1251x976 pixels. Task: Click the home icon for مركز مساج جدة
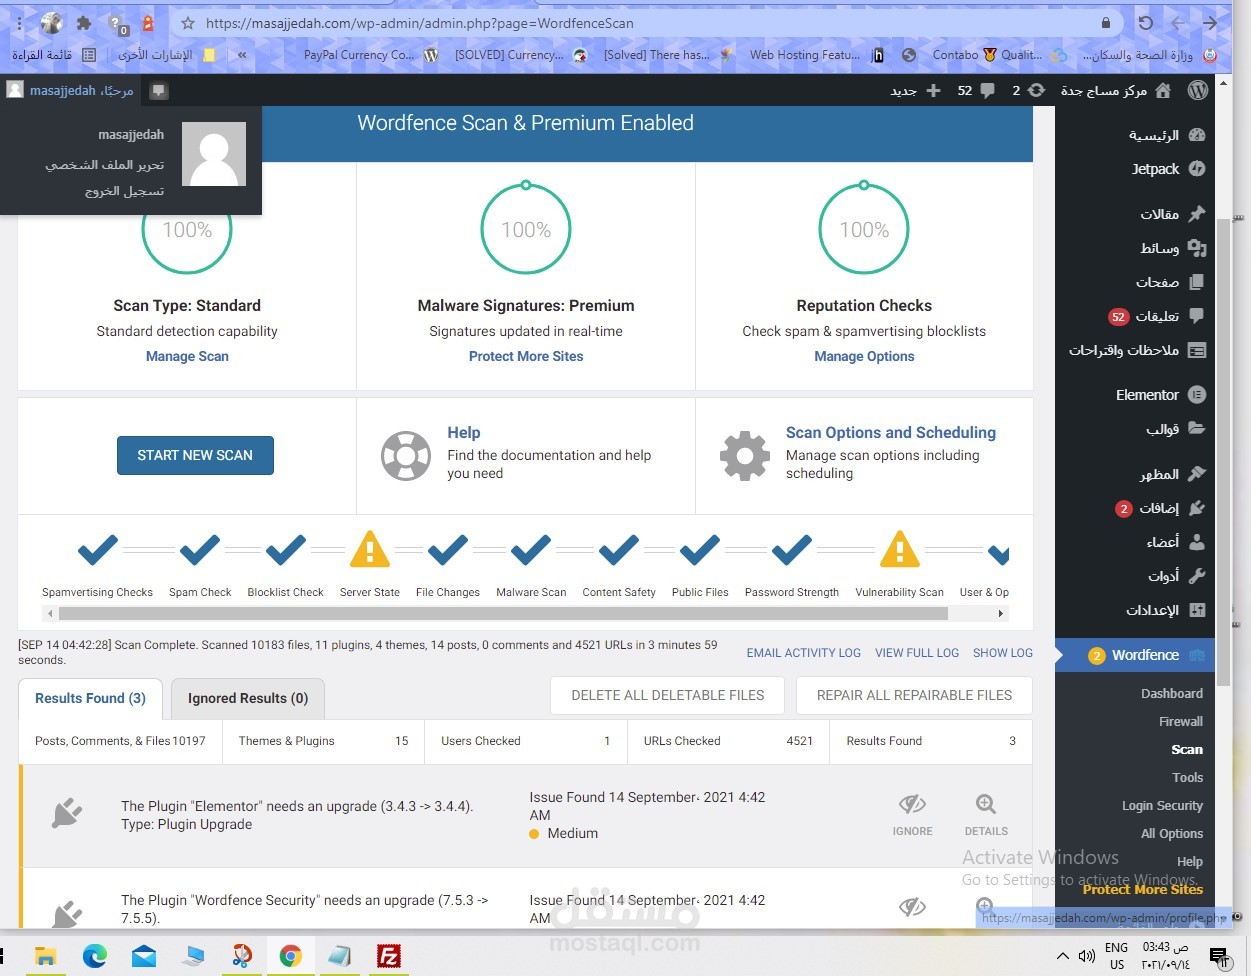(x=1163, y=90)
